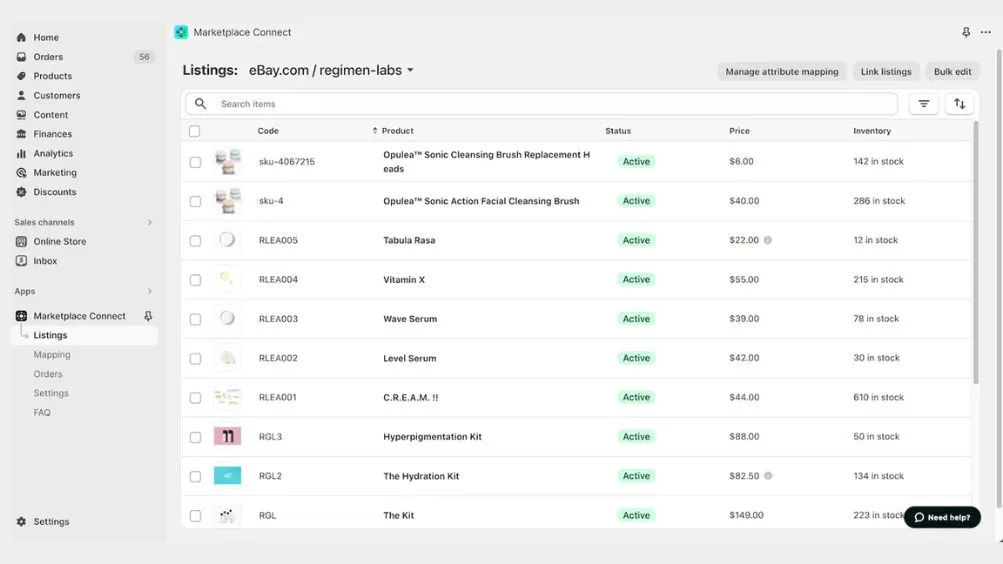The height and width of the screenshot is (564, 1003).
Task: Open the eBay.com / regimen-labs dropdown
Action: (331, 70)
